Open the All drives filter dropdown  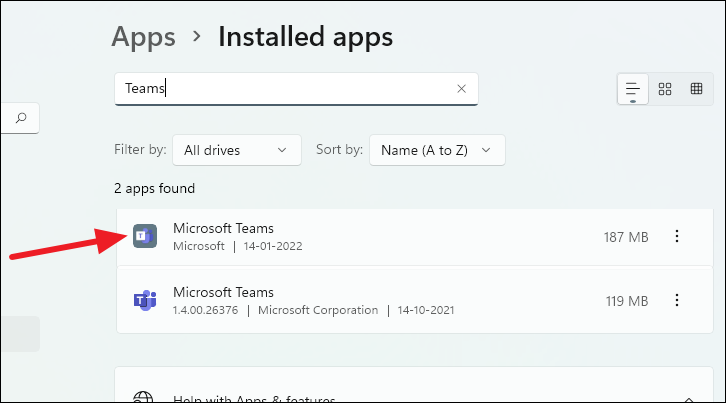click(x=237, y=150)
